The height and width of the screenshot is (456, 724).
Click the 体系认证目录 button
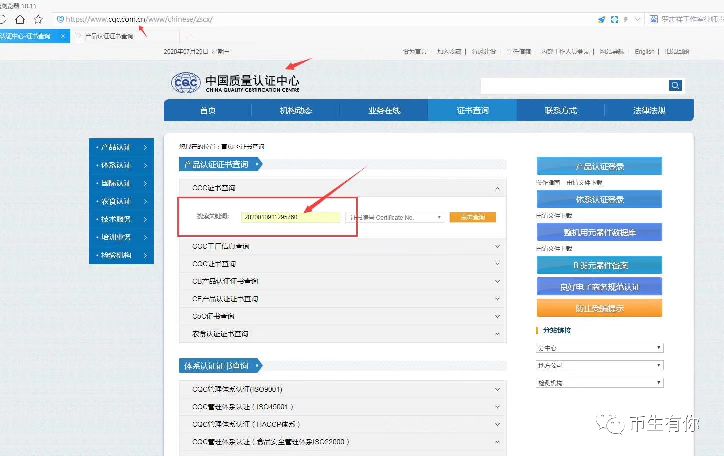[599, 199]
